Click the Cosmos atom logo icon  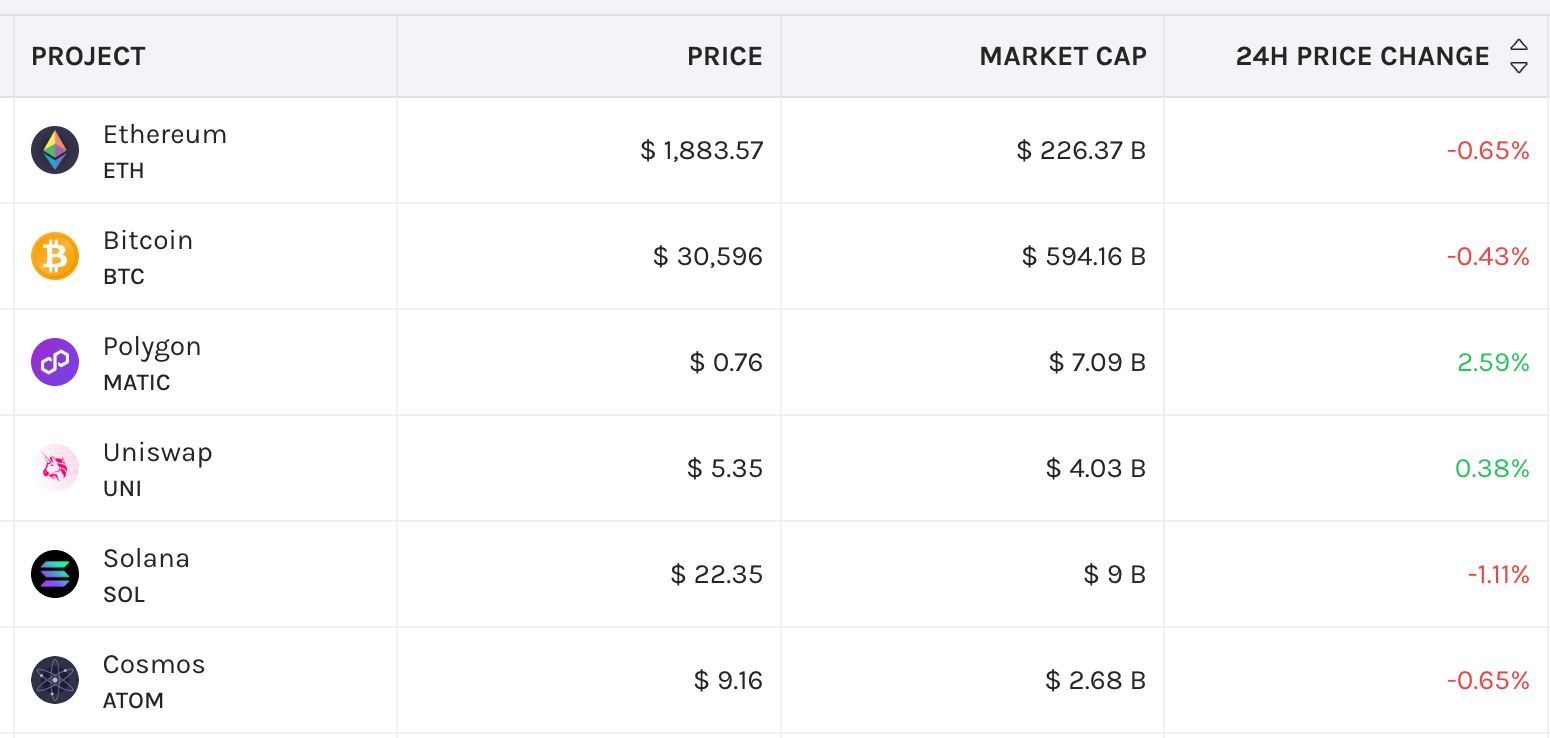[x=55, y=681]
